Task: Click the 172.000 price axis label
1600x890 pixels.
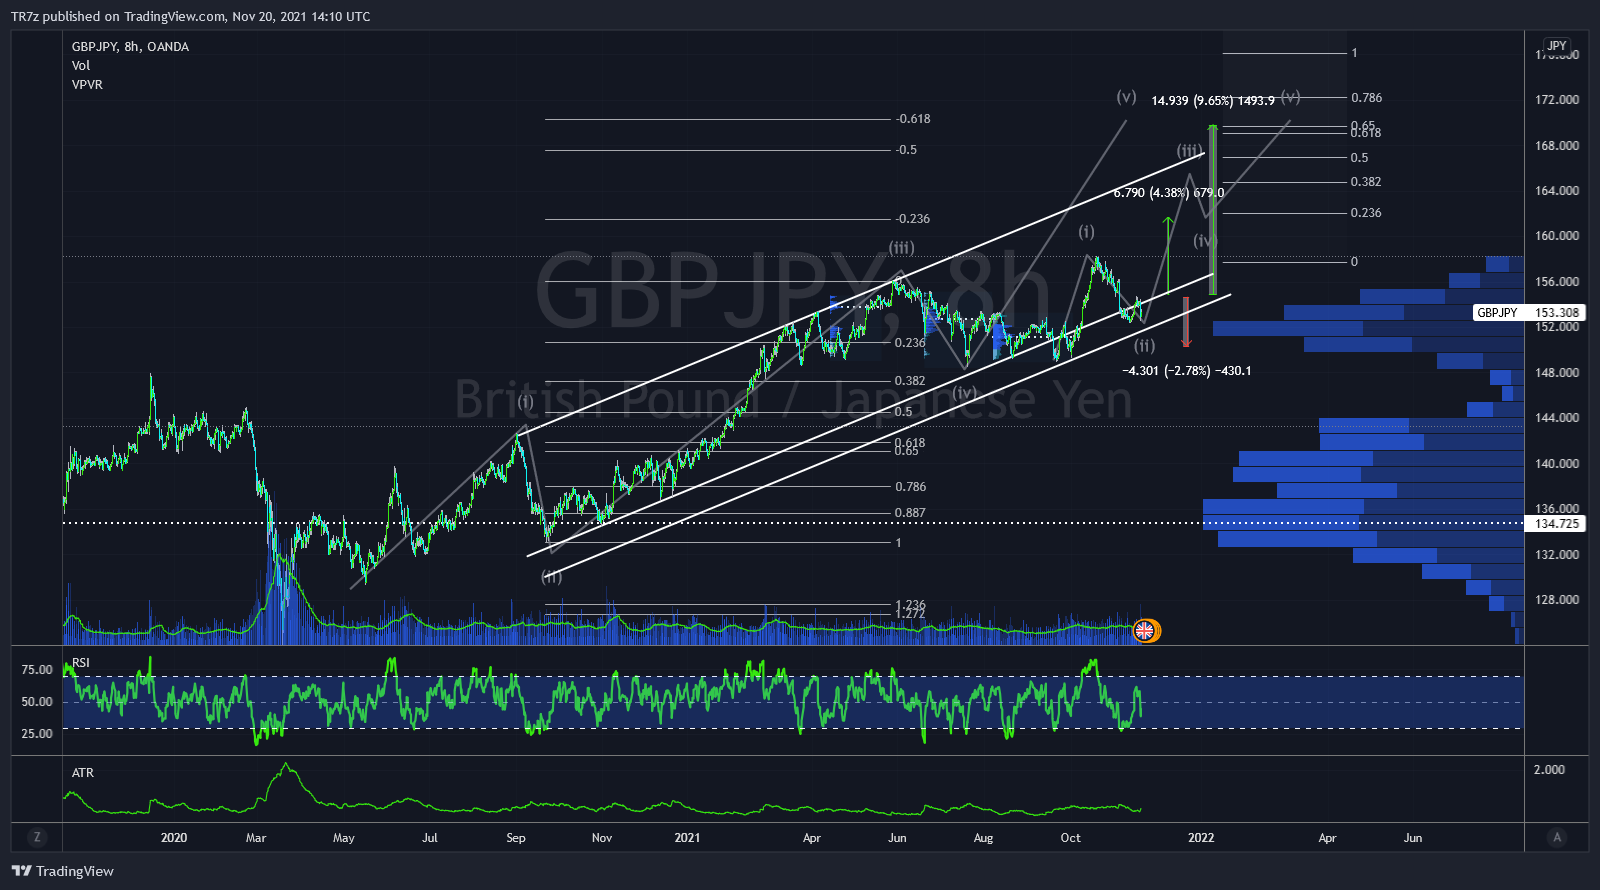Action: tap(1557, 99)
